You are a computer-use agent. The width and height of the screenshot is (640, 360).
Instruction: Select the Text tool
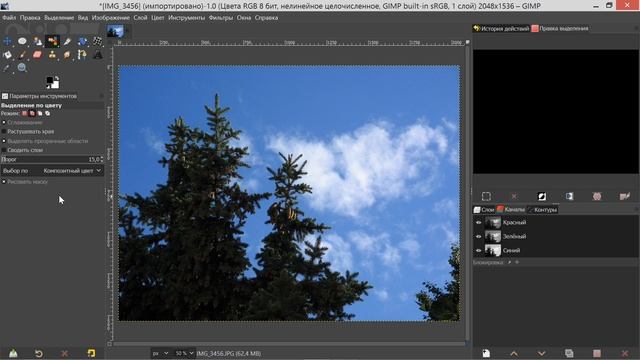click(x=97, y=55)
